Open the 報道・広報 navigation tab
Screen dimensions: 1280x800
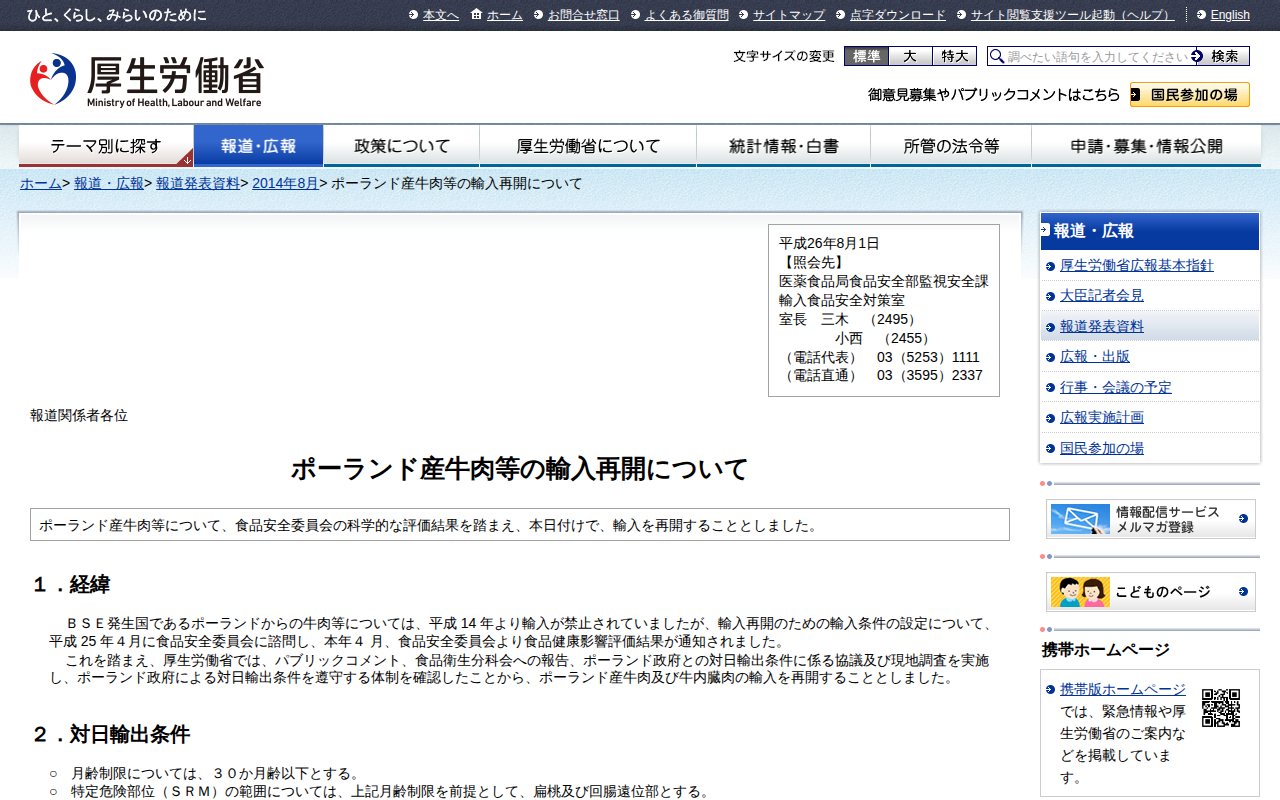(x=258, y=146)
